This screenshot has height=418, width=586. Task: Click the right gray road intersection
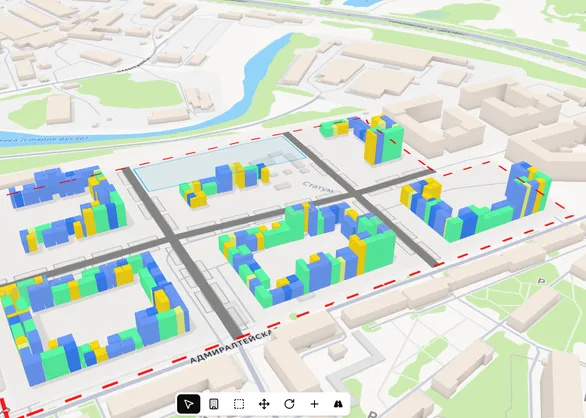354,194
